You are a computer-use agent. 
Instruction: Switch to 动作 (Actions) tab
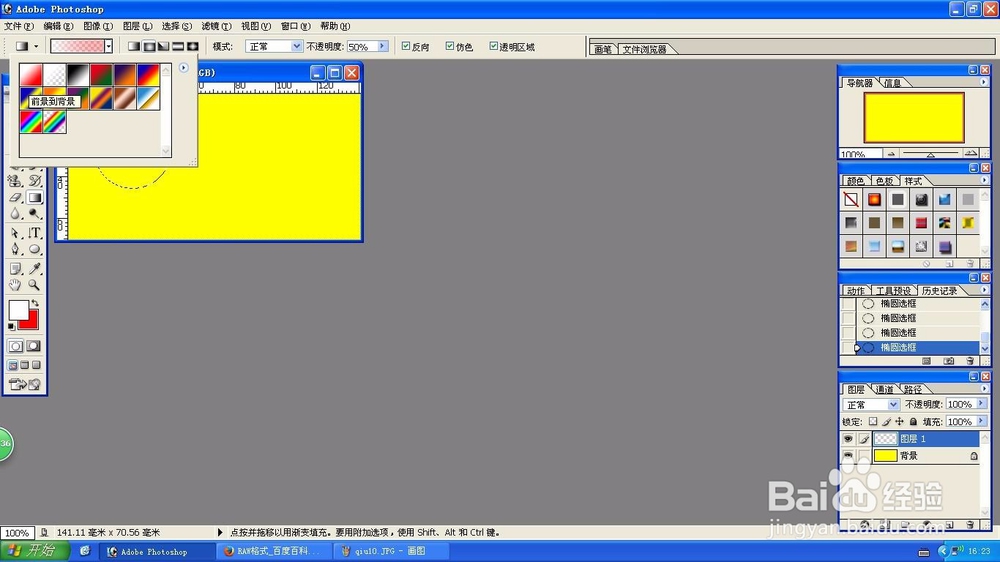[x=855, y=291]
